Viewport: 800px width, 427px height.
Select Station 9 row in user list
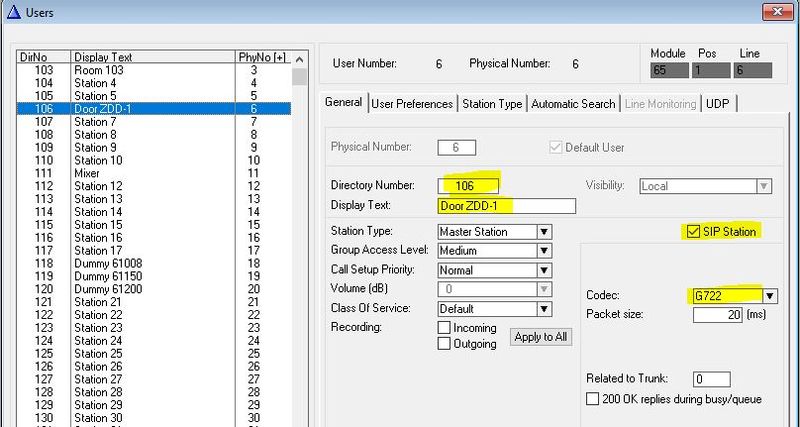point(154,147)
